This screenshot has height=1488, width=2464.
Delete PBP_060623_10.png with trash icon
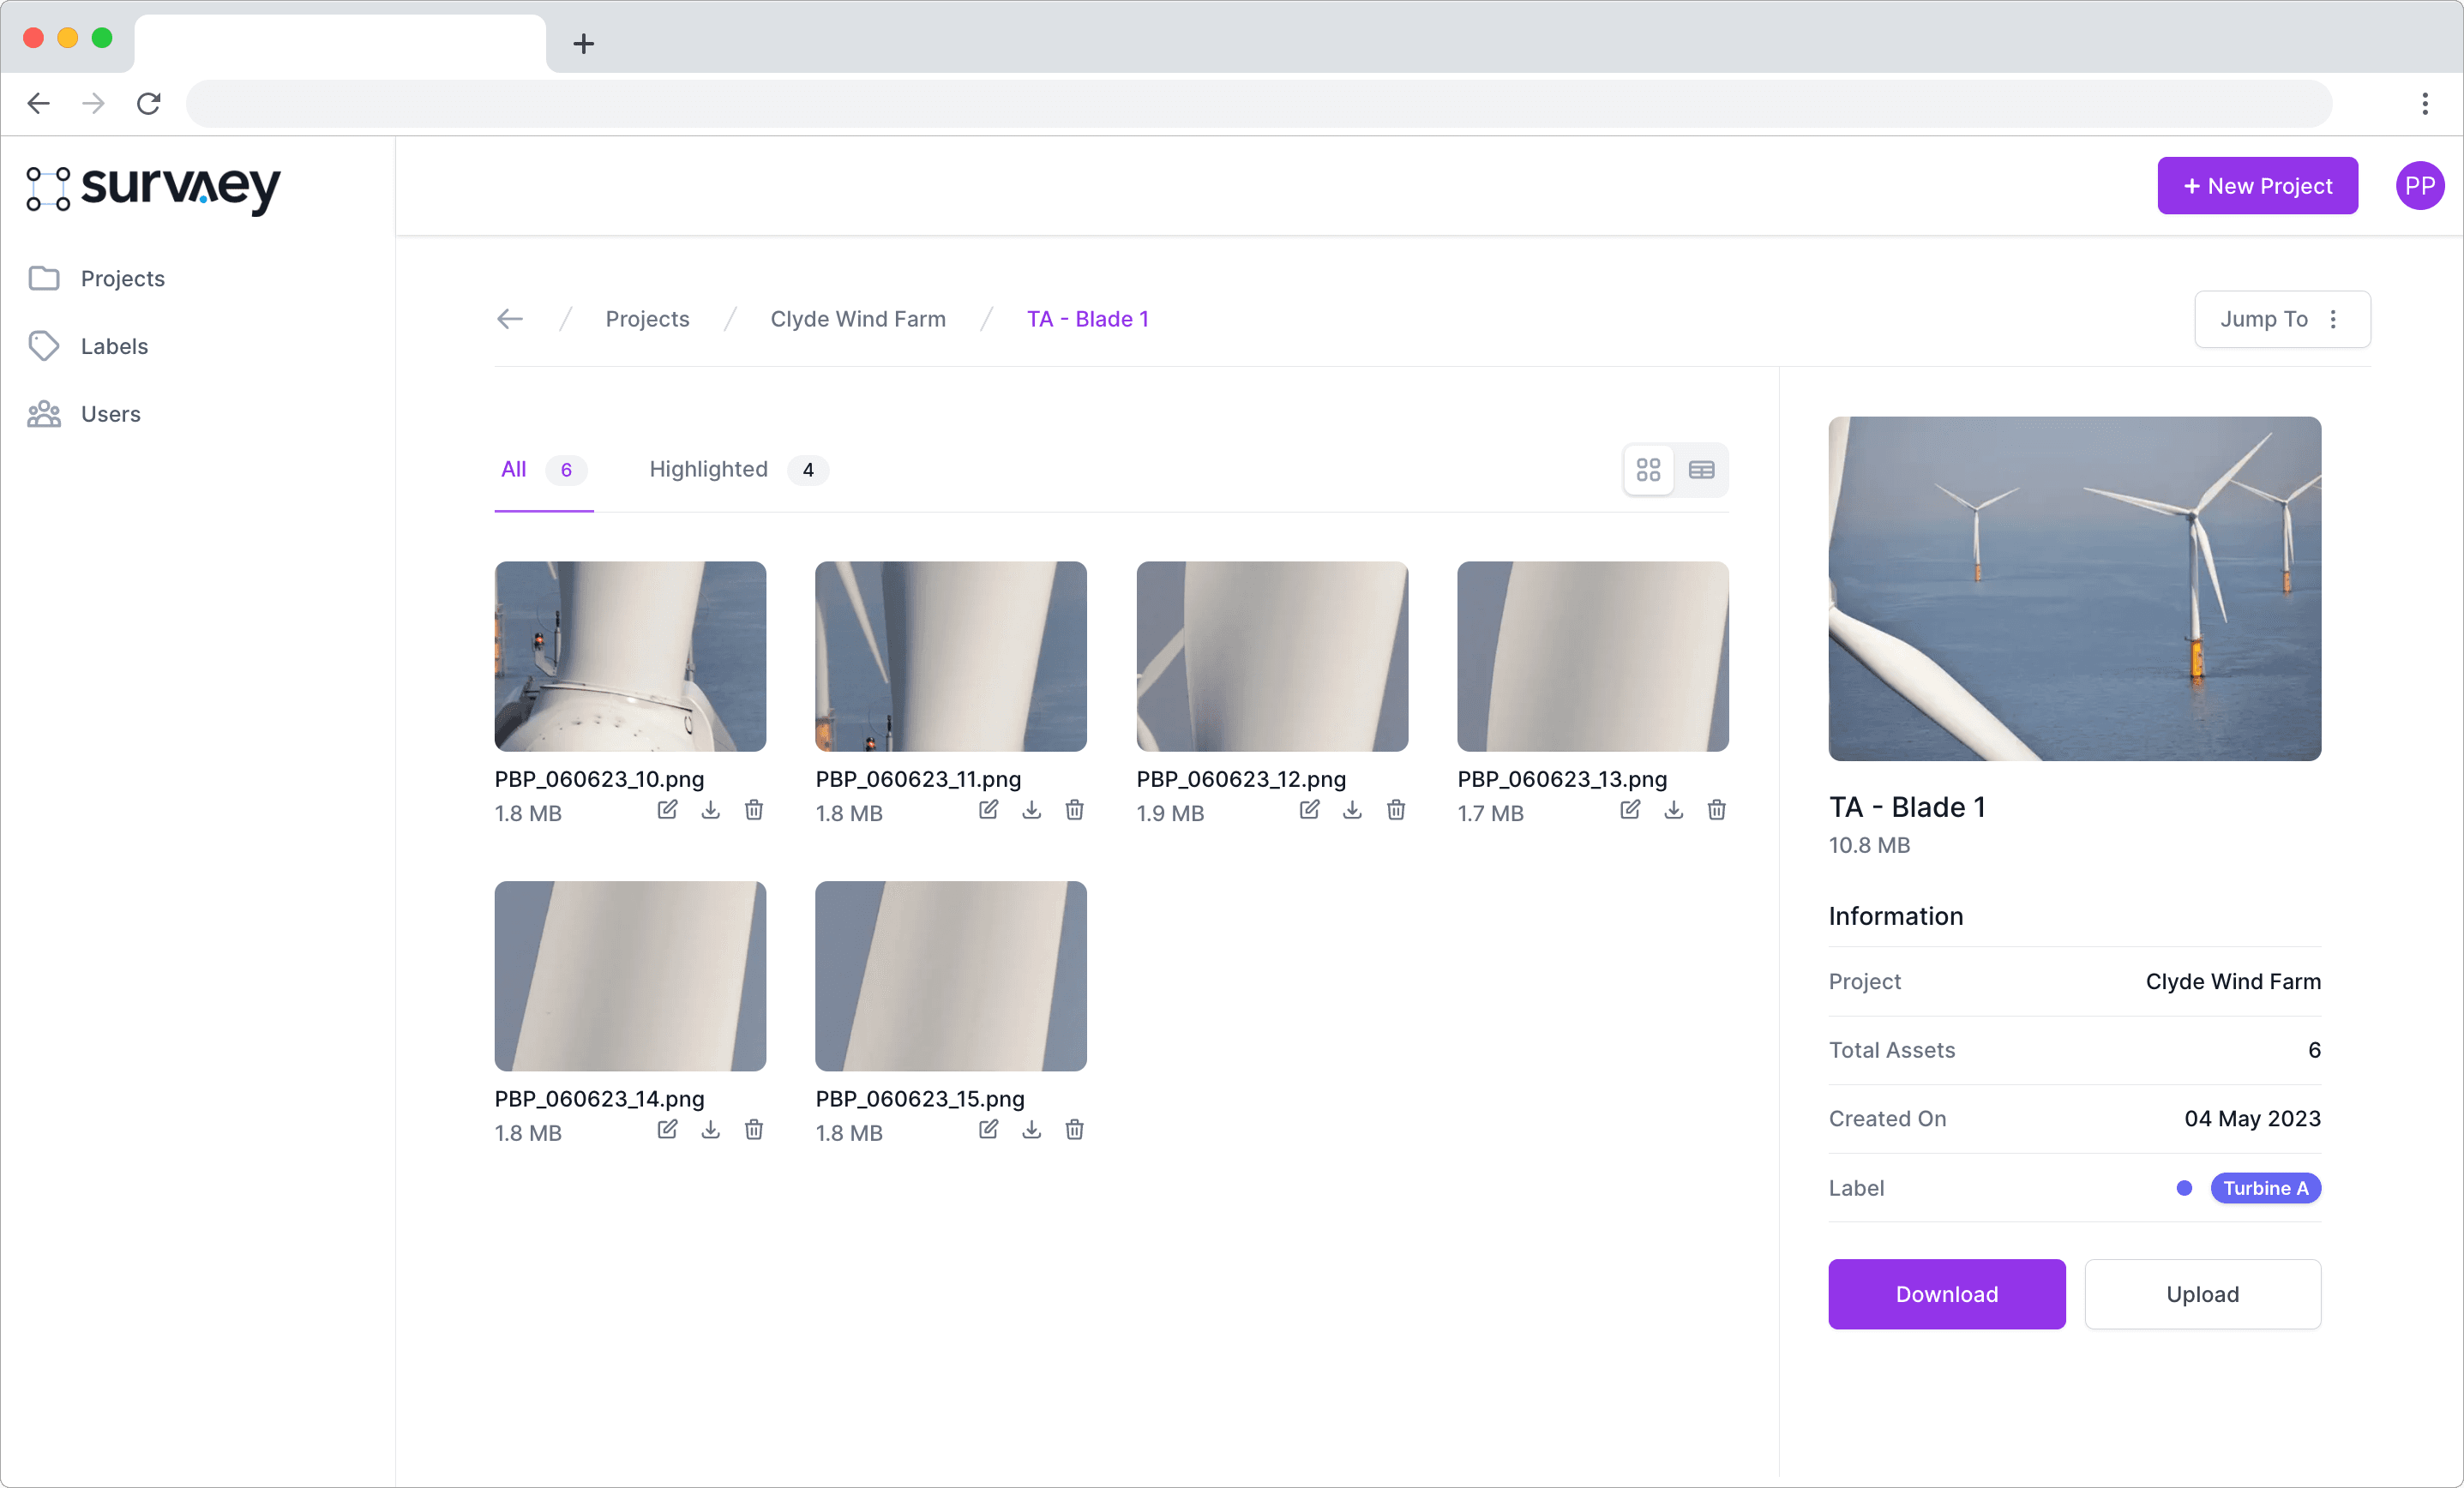point(754,810)
